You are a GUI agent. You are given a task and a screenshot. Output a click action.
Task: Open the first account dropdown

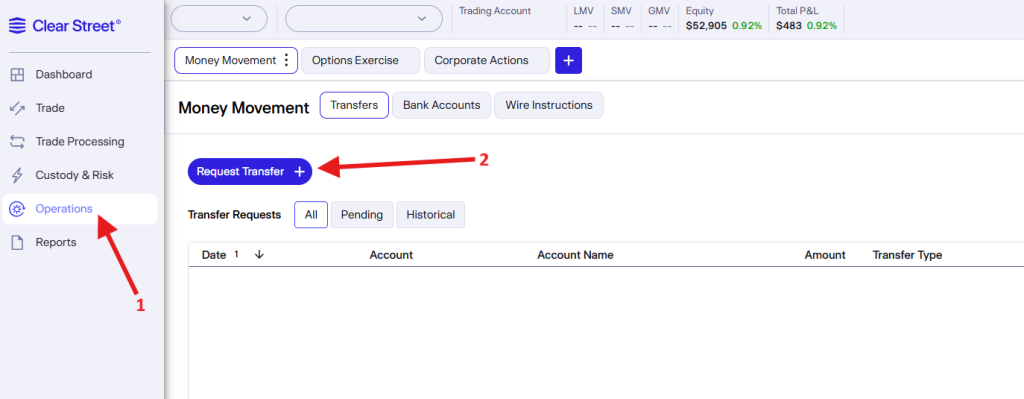coord(219,18)
